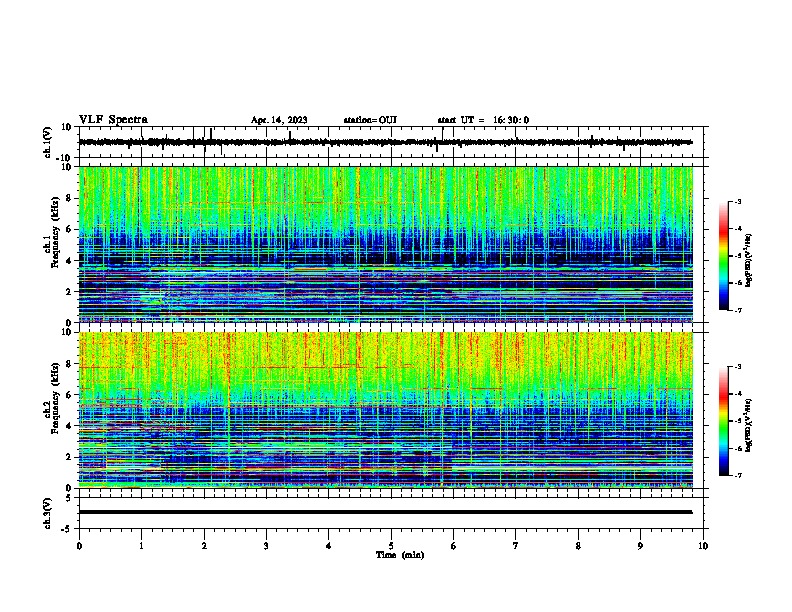Click the "1" tick on Time axis

pyautogui.click(x=141, y=546)
